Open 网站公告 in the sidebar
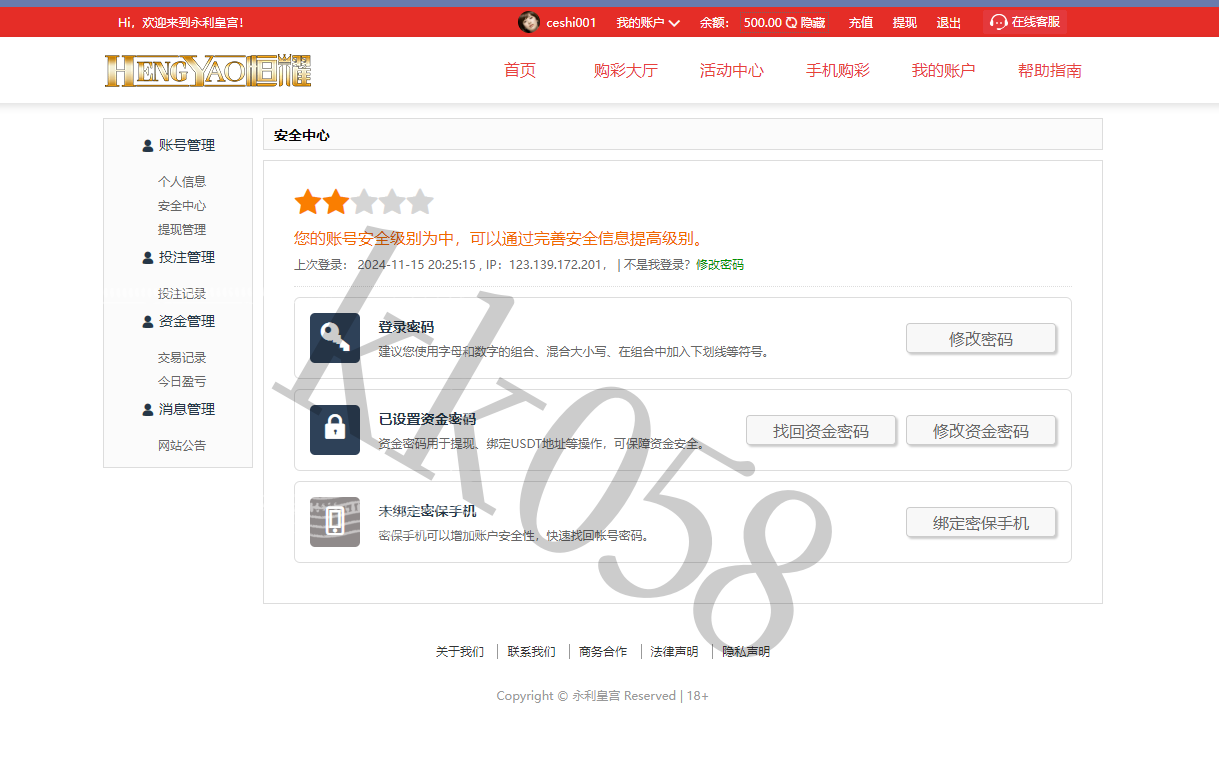The height and width of the screenshot is (770, 1219). [x=182, y=446]
